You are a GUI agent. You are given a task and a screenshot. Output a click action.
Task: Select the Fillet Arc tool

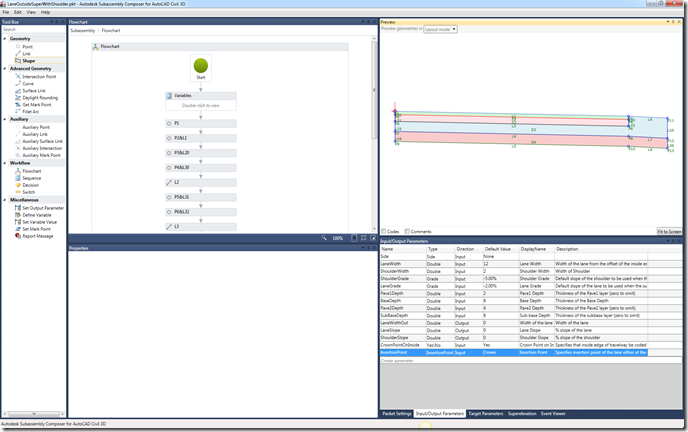pos(31,111)
